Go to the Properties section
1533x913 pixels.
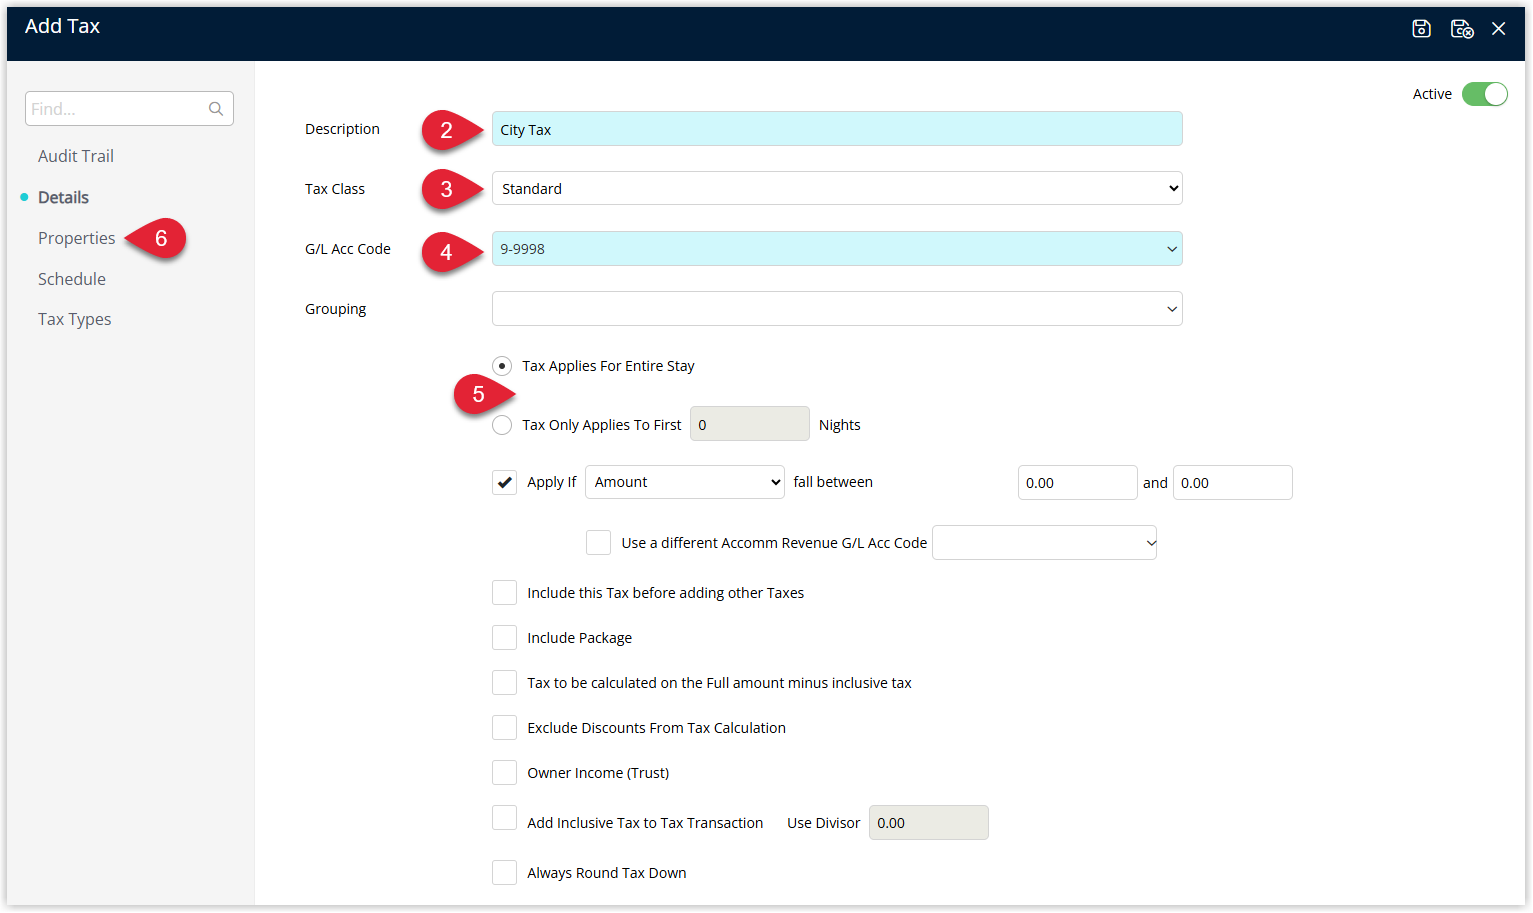click(76, 238)
